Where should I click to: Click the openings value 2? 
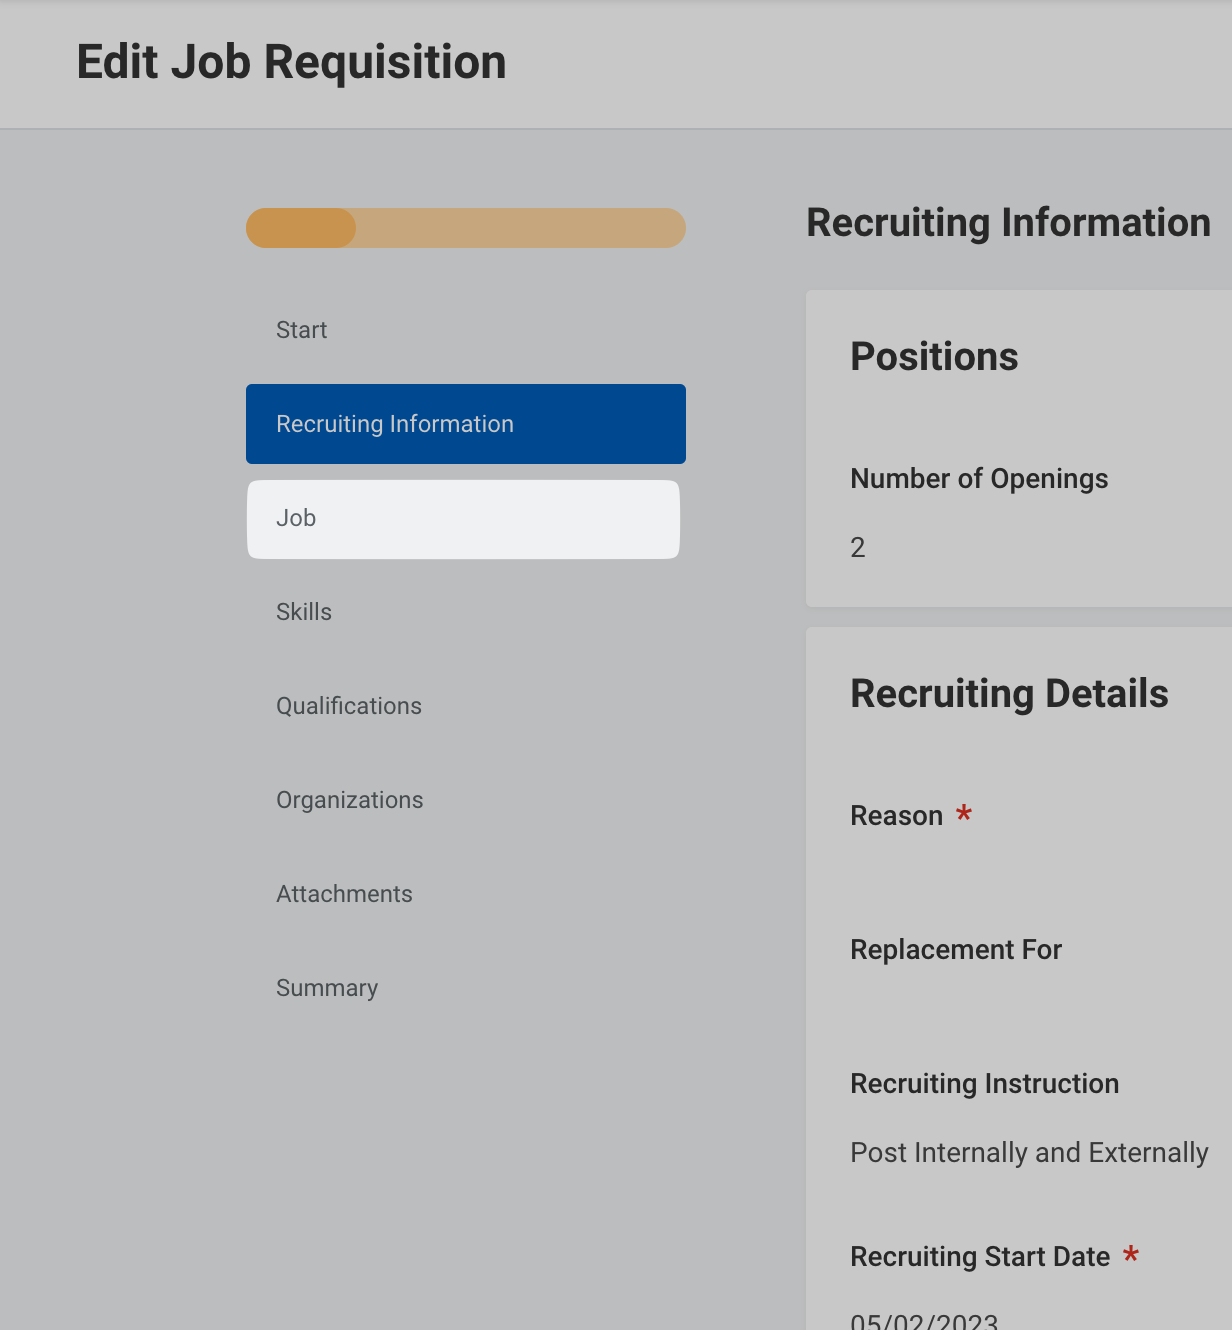(858, 548)
